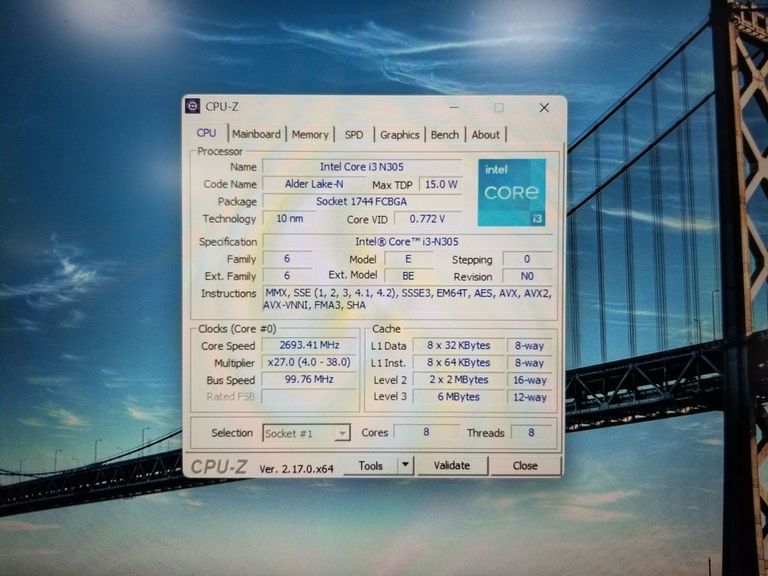This screenshot has height=576, width=768.
Task: Minimize the CPU-Z window
Action: click(x=454, y=107)
